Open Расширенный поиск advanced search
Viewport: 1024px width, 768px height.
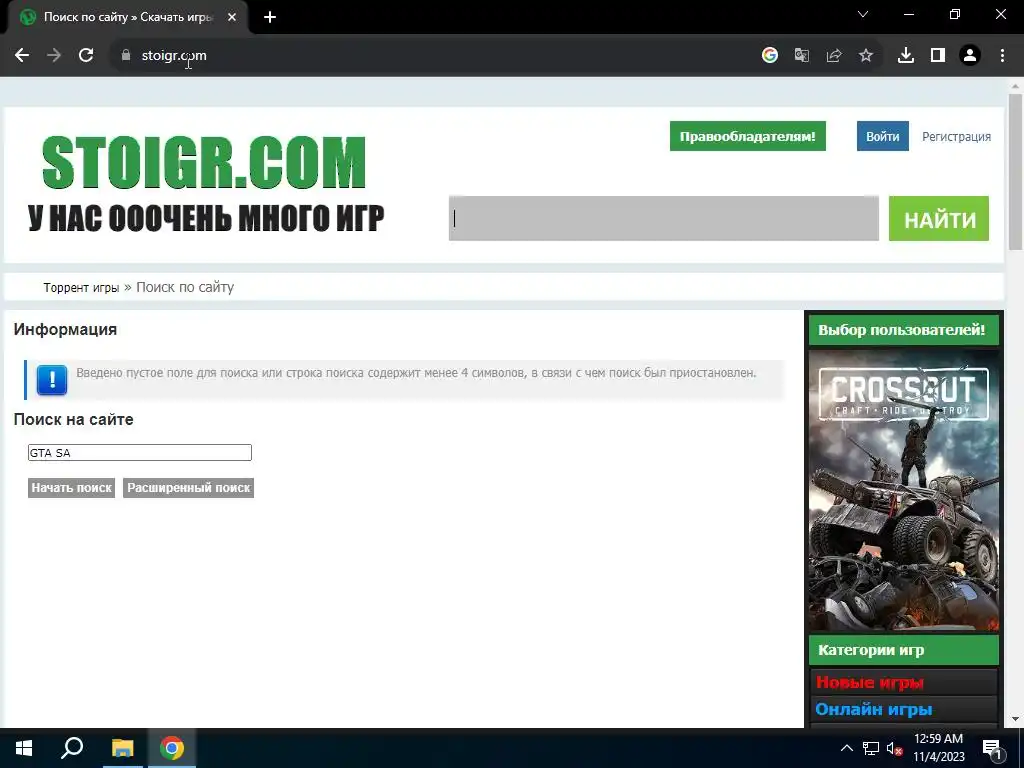pos(189,488)
